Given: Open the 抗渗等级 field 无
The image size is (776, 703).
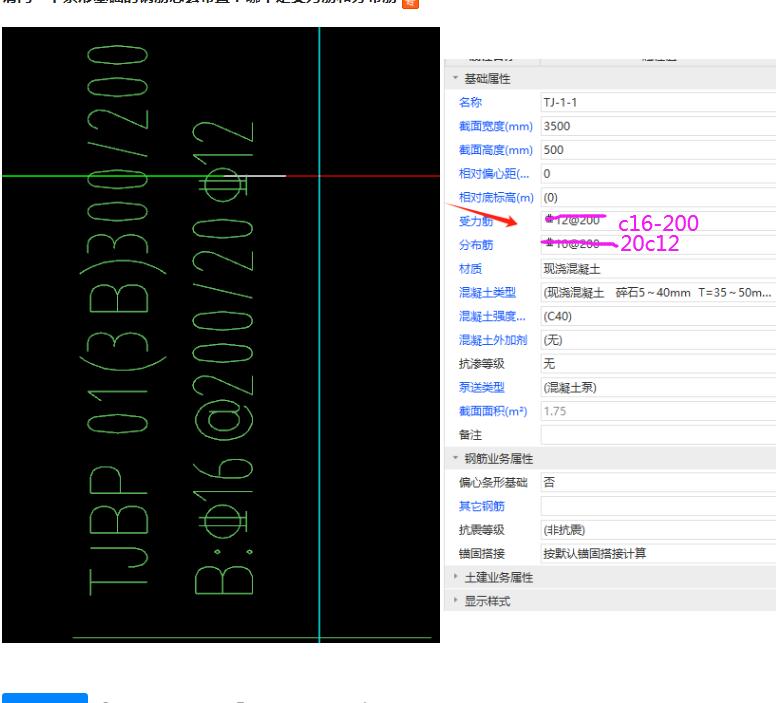Looking at the screenshot, I should [x=658, y=363].
